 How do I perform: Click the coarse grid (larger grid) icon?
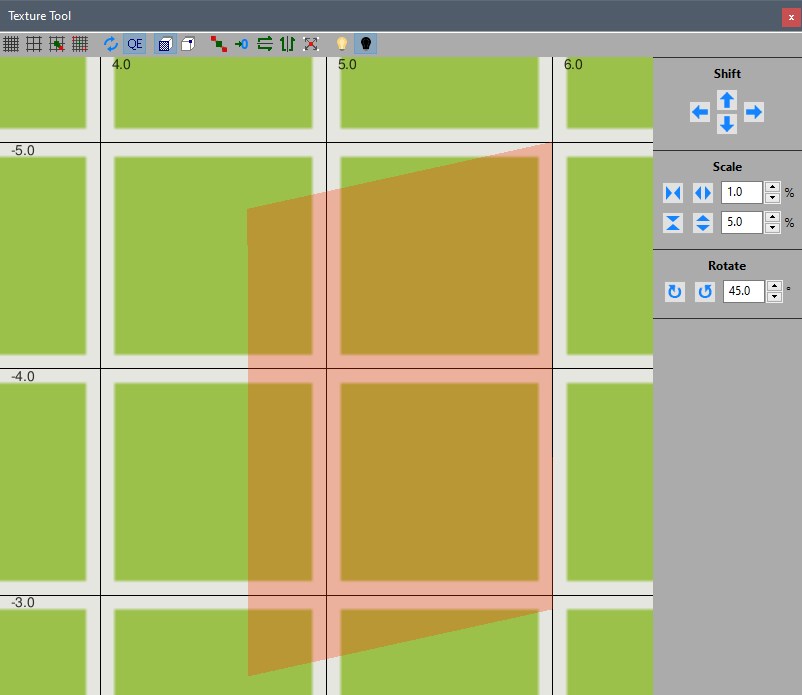34,44
